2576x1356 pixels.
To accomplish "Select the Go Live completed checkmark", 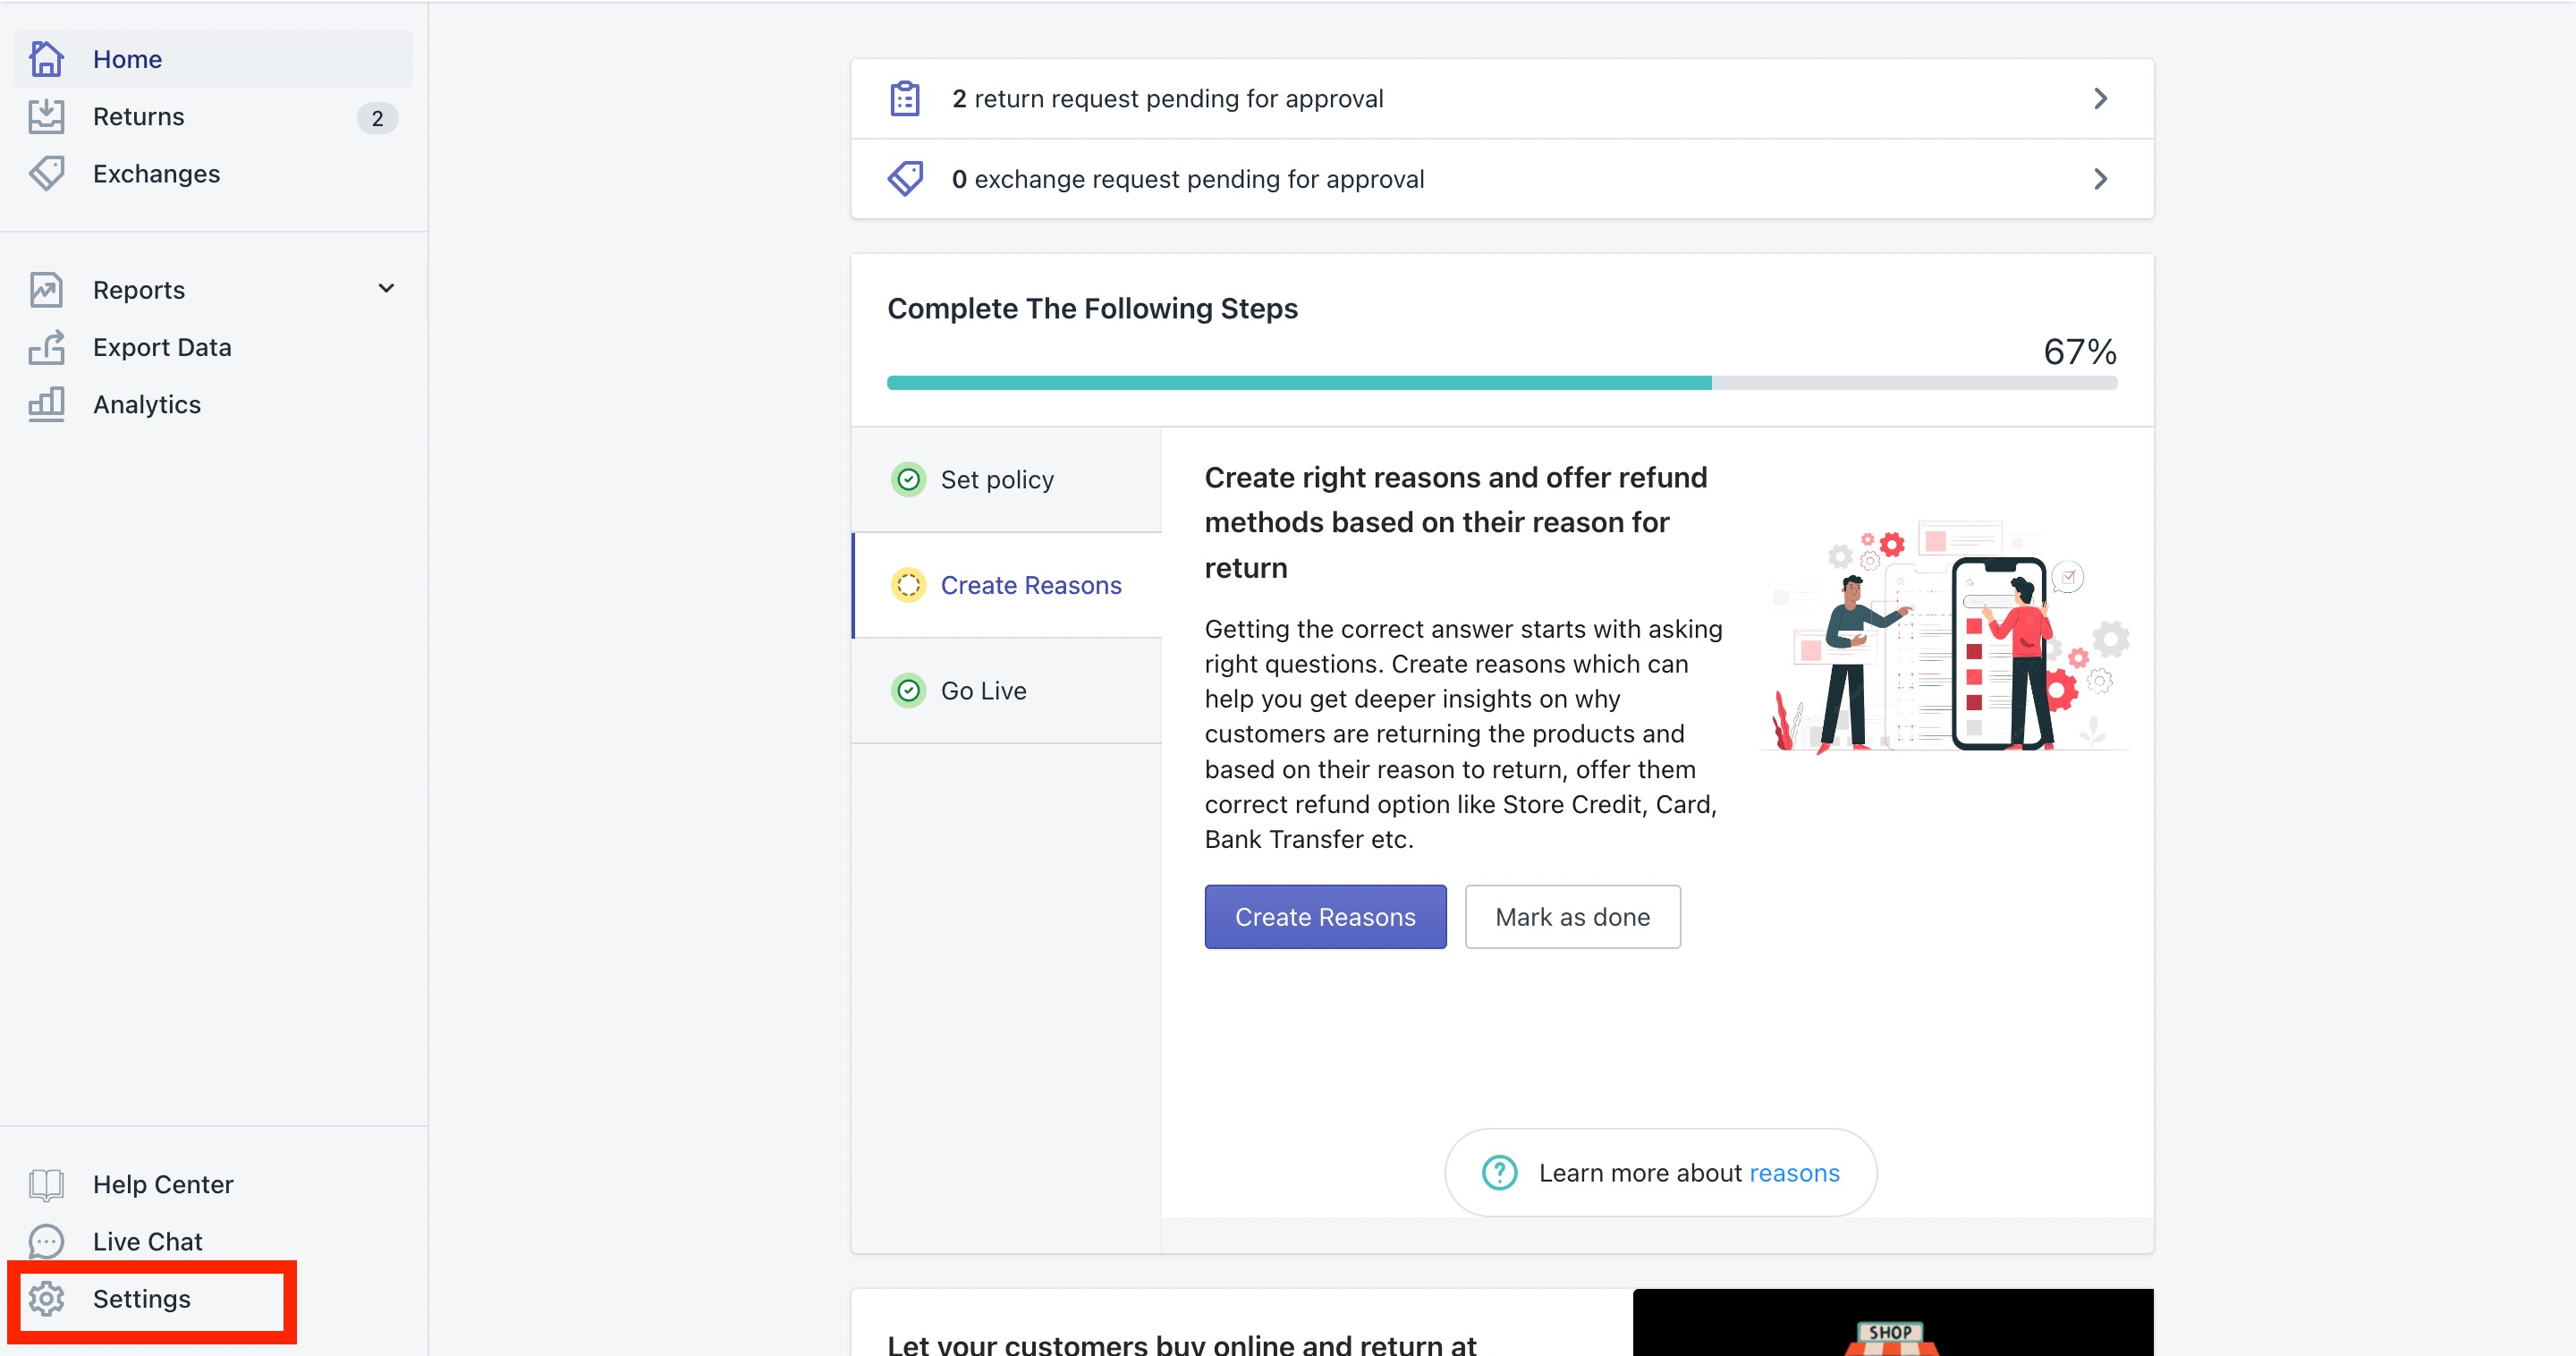I will [908, 690].
